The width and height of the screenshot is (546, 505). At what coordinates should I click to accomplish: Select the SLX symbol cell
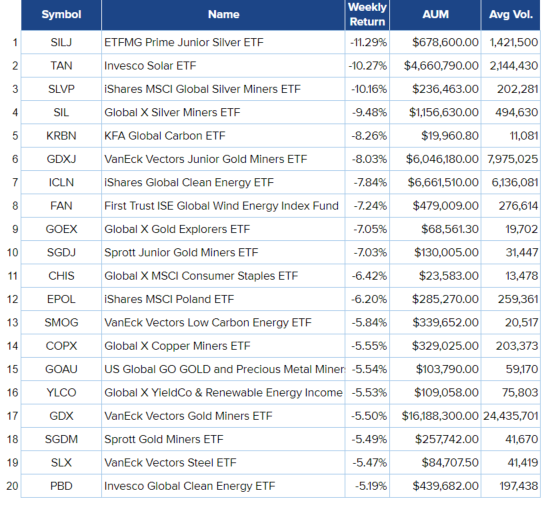[61, 462]
